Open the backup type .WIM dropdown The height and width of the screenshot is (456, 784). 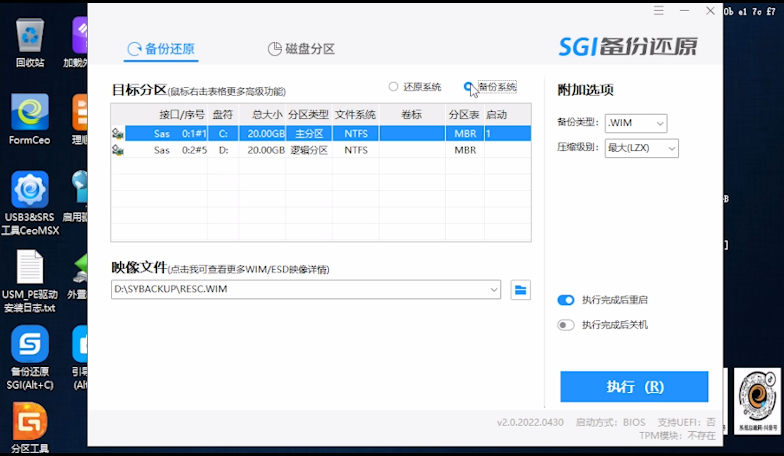tap(636, 123)
